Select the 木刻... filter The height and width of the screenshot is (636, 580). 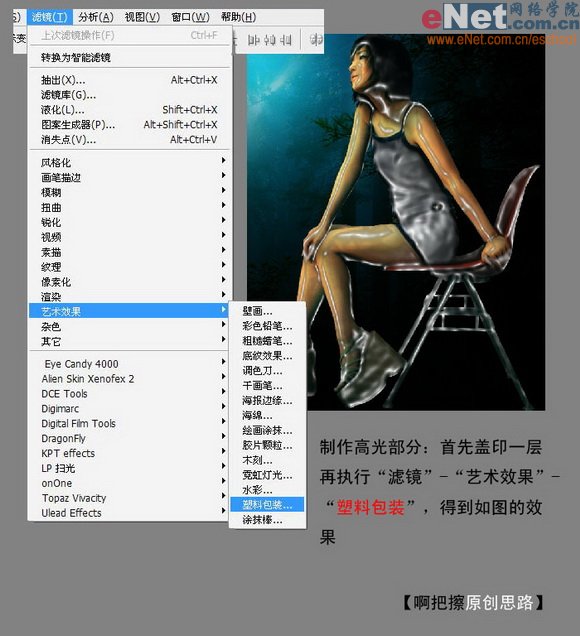pos(267,460)
